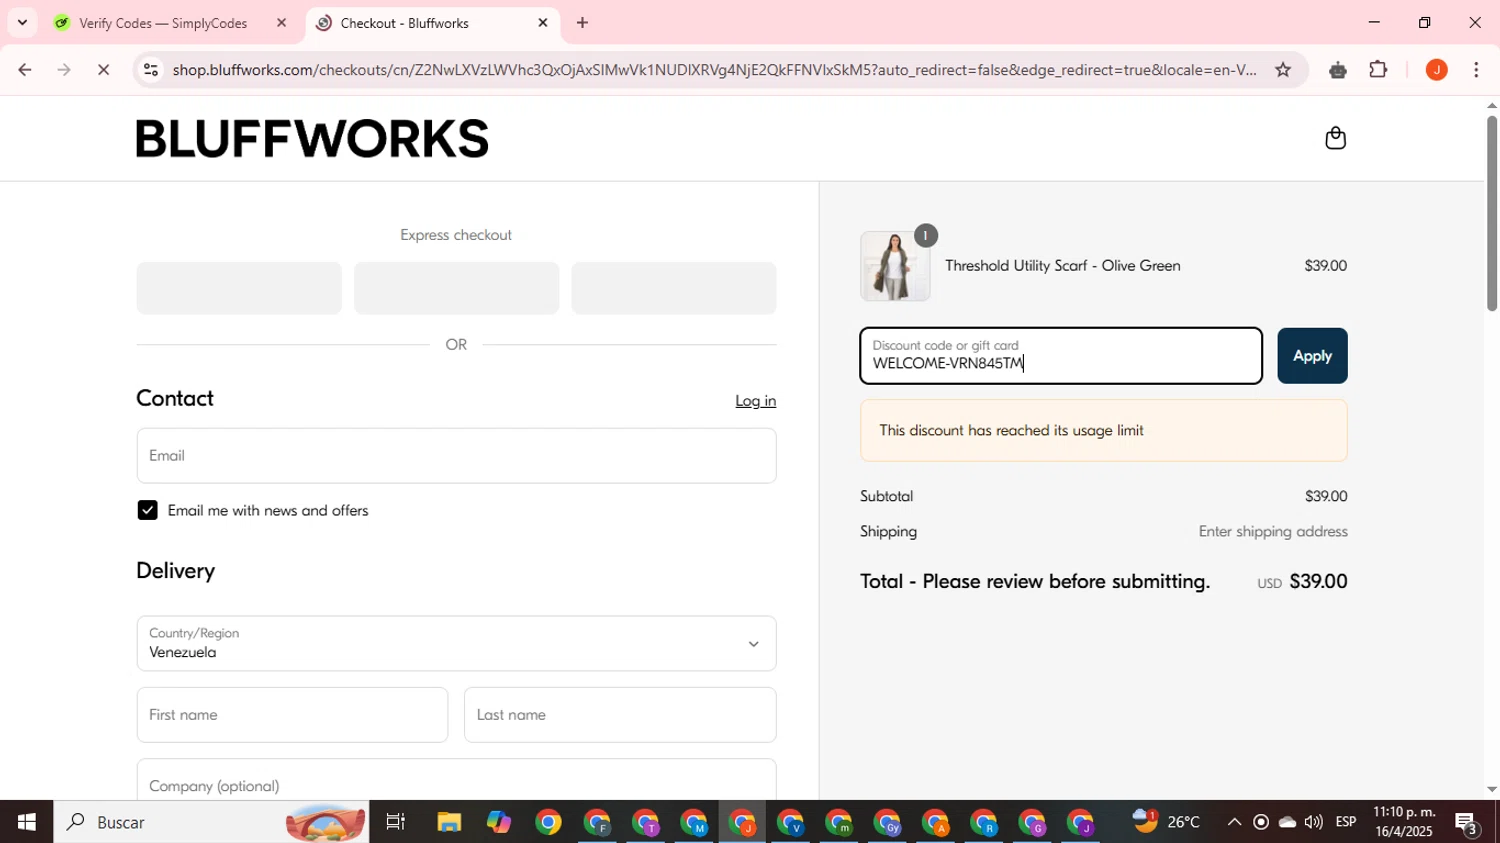Open the robot-shaped extension icon in toolbar
This screenshot has width=1500, height=843.
coord(1338,70)
